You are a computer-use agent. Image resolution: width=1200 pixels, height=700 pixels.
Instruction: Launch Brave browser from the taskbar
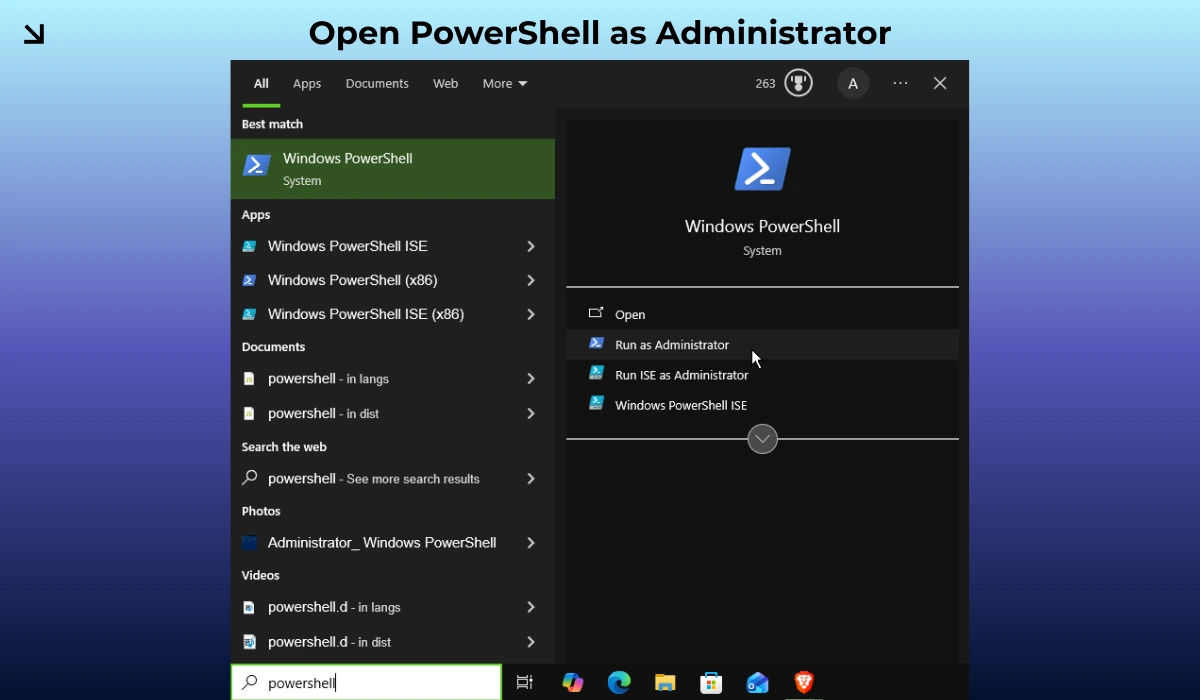(803, 682)
